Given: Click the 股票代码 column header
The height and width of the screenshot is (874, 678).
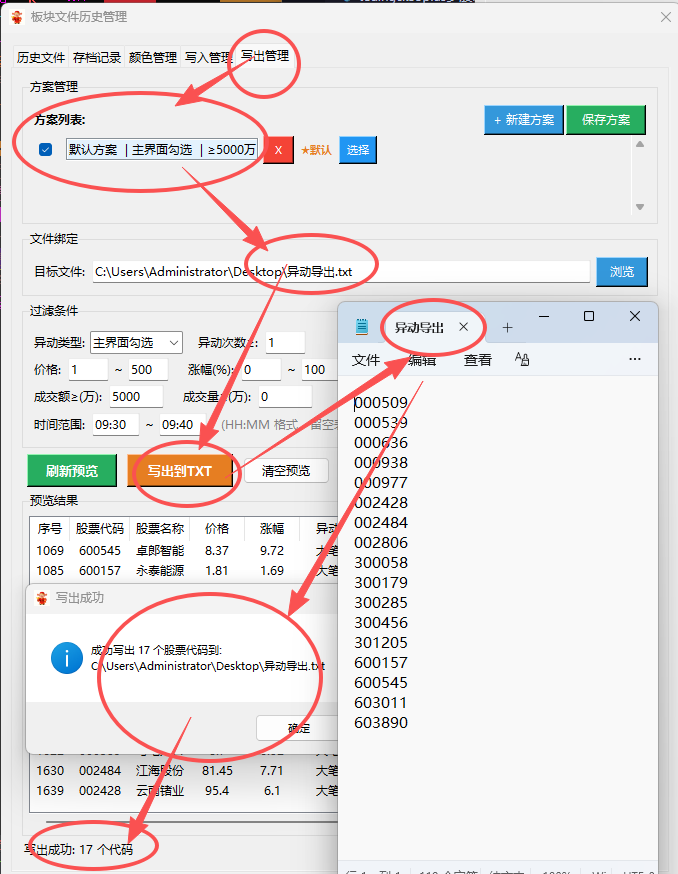Looking at the screenshot, I should [x=99, y=528].
